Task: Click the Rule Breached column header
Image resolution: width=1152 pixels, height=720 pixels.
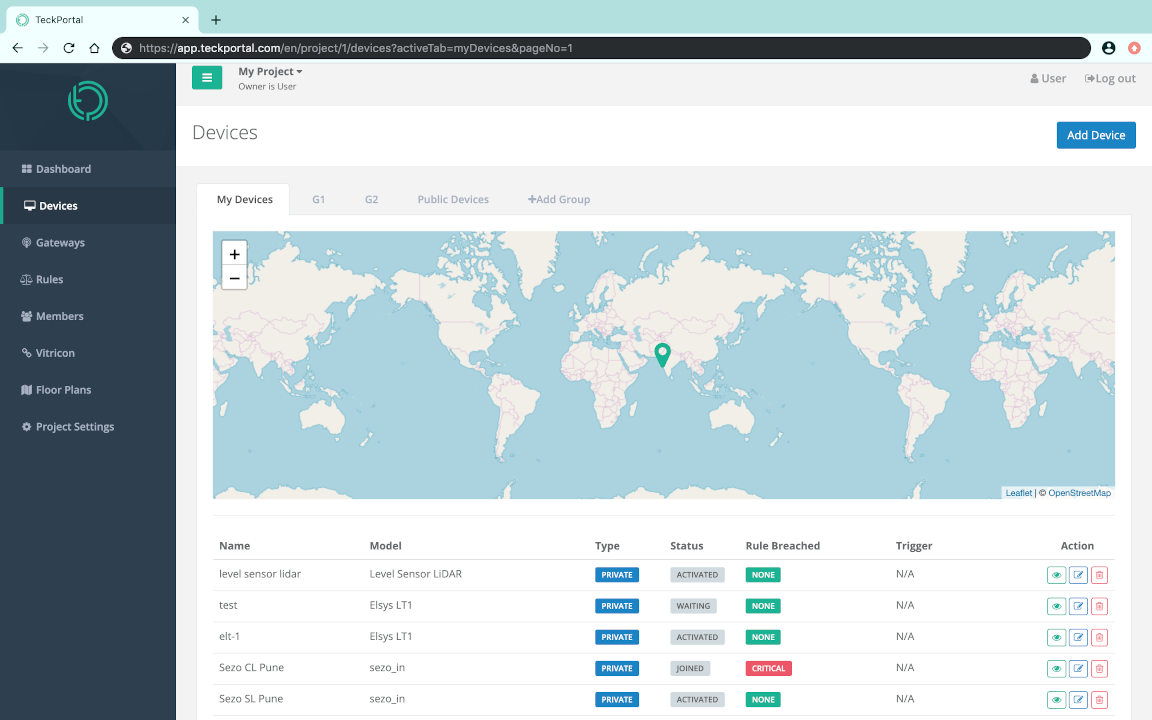Action: tap(782, 546)
